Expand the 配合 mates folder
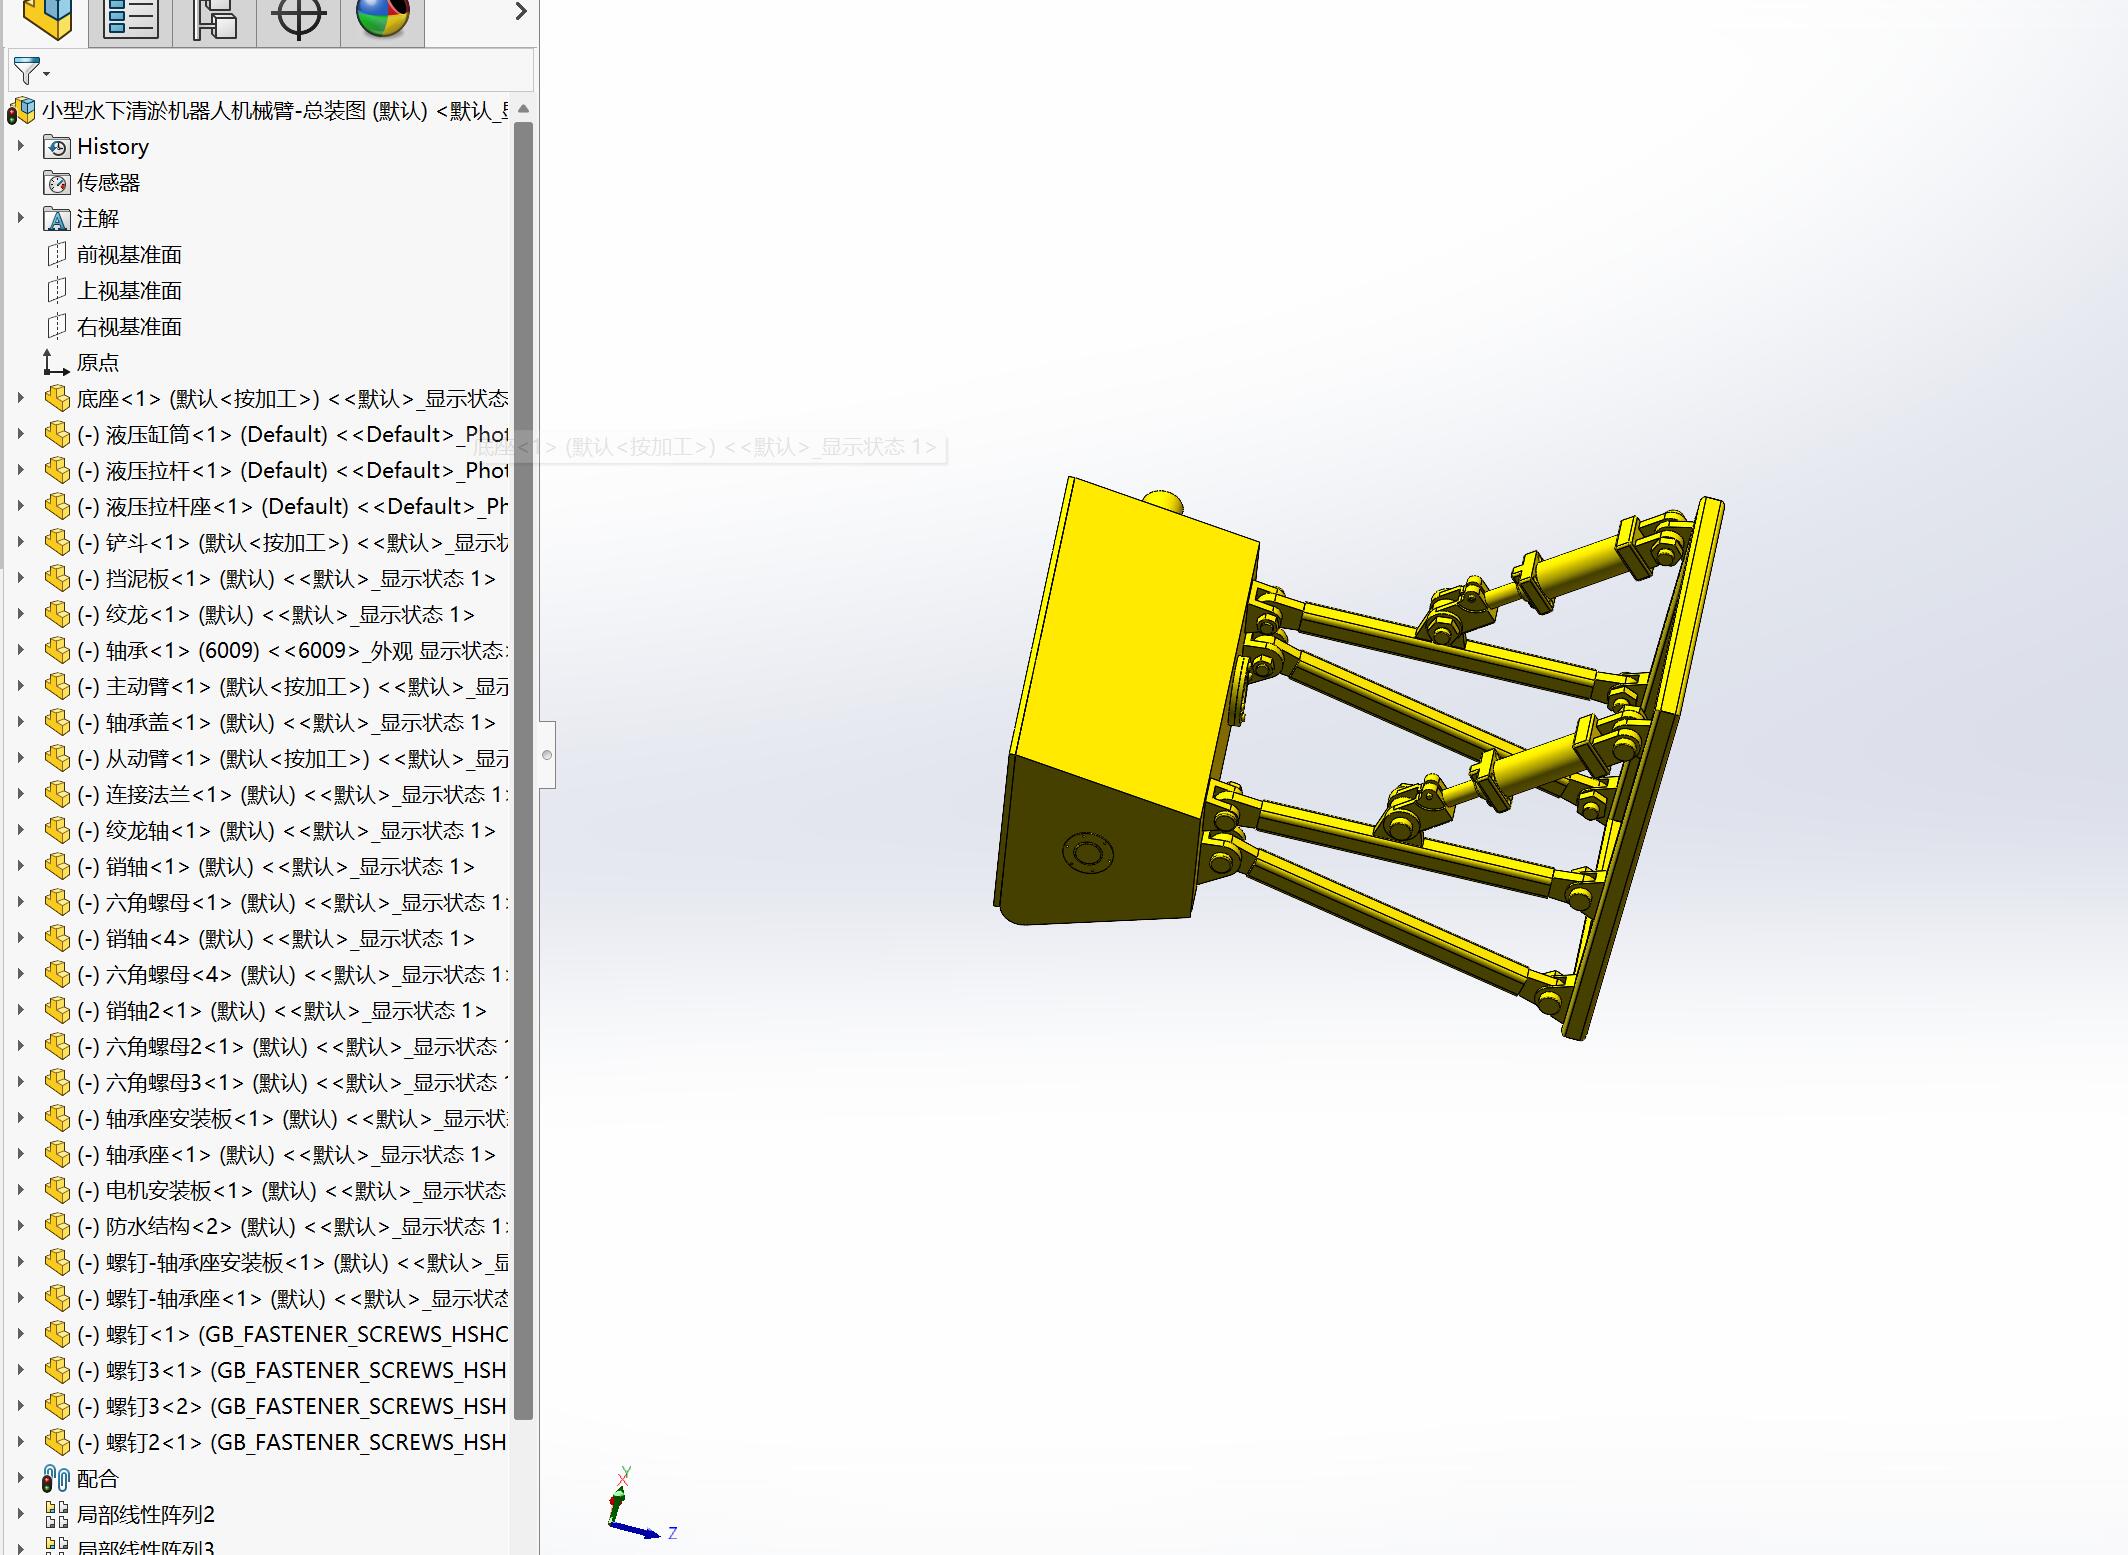 (x=20, y=1478)
